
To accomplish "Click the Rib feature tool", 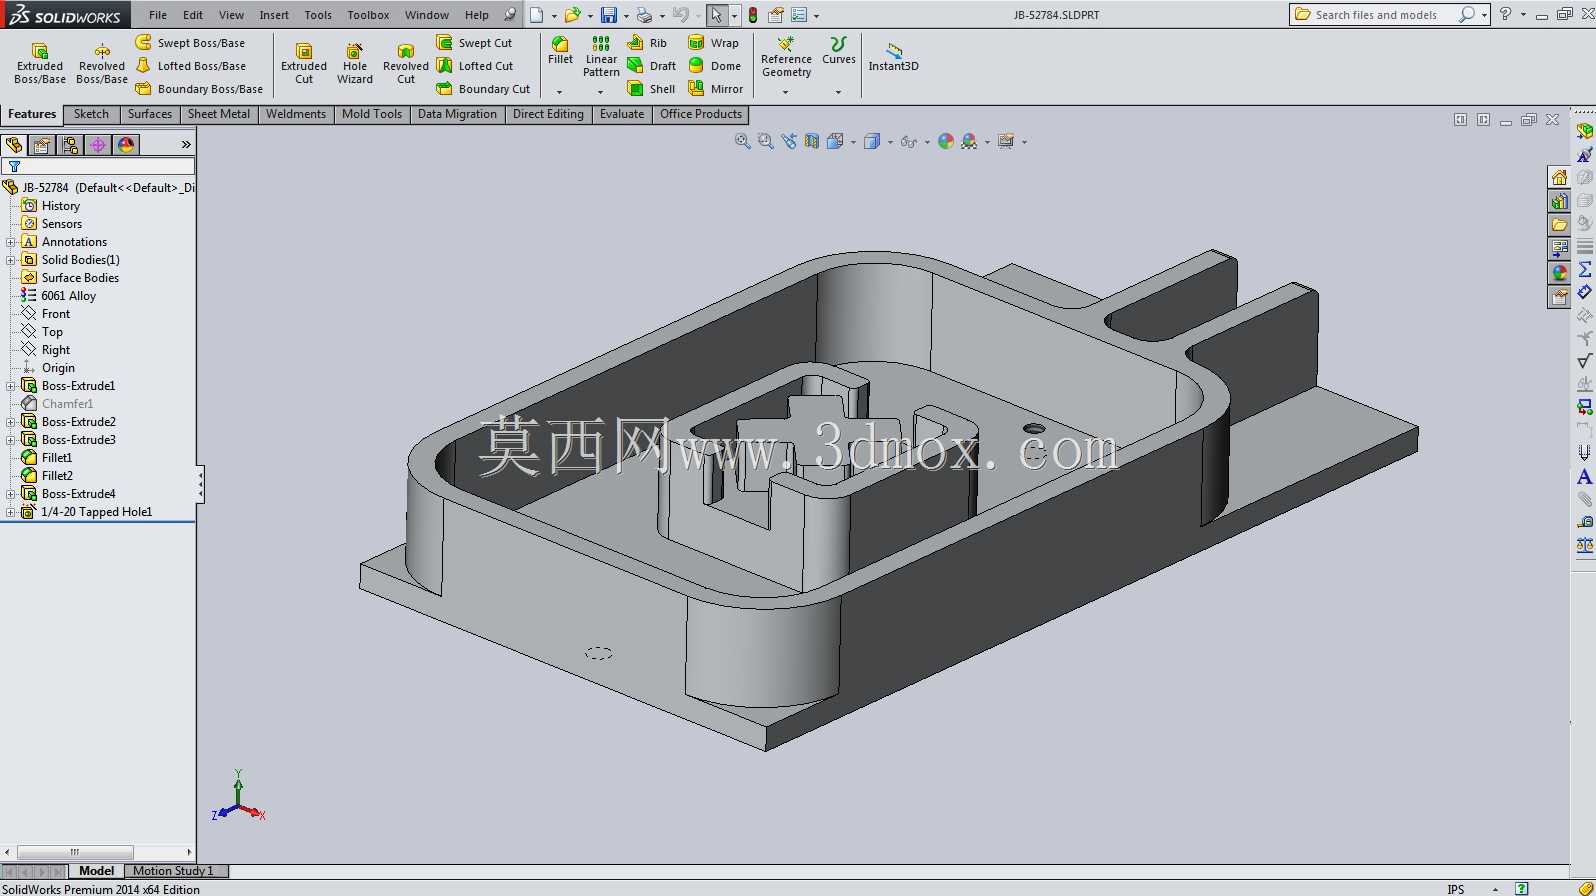I will pos(647,43).
